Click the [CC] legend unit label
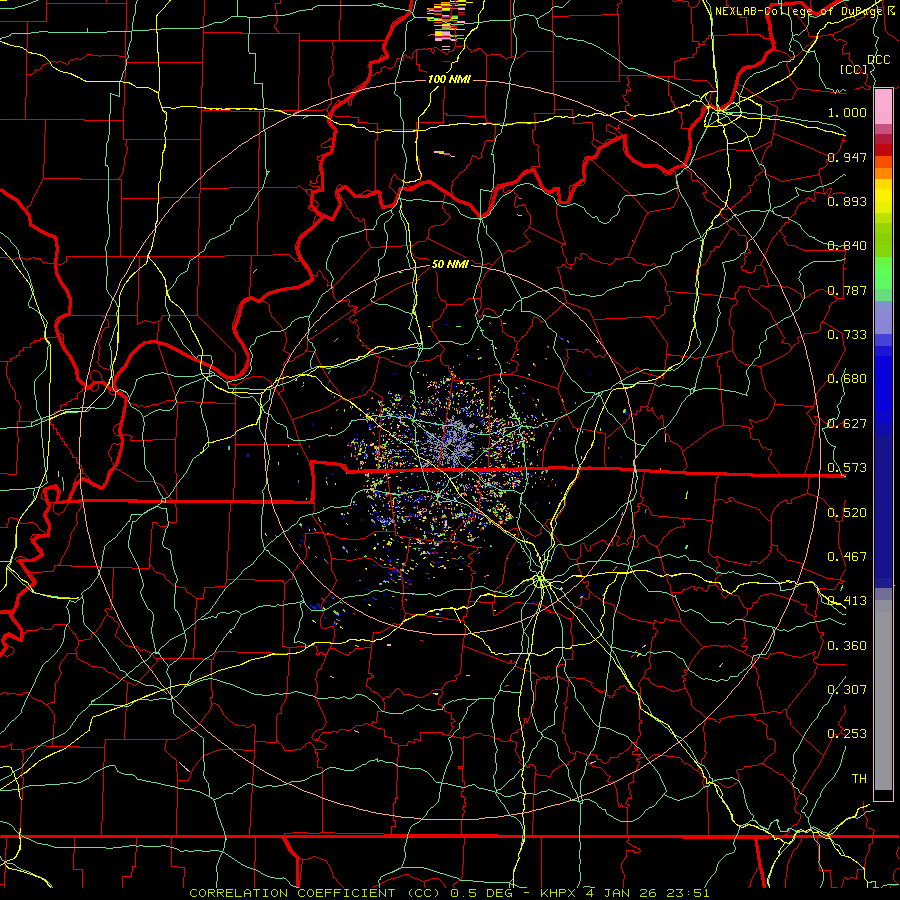This screenshot has width=900, height=900. point(854,69)
